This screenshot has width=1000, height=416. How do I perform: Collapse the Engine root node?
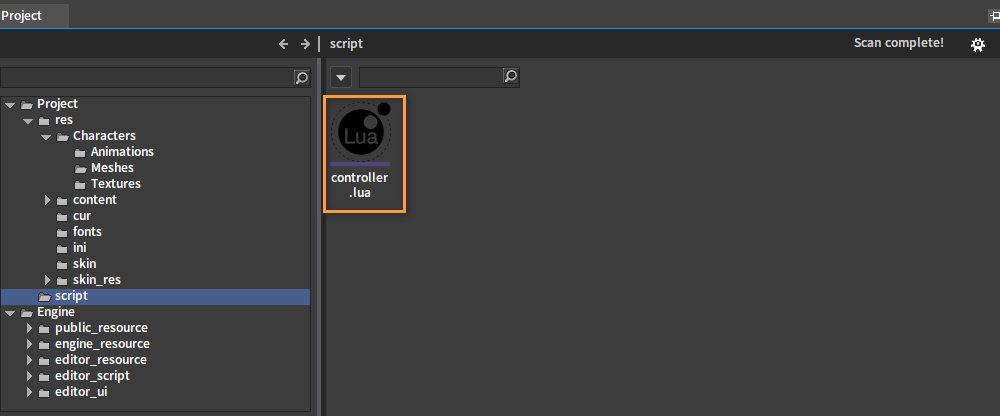(11, 312)
